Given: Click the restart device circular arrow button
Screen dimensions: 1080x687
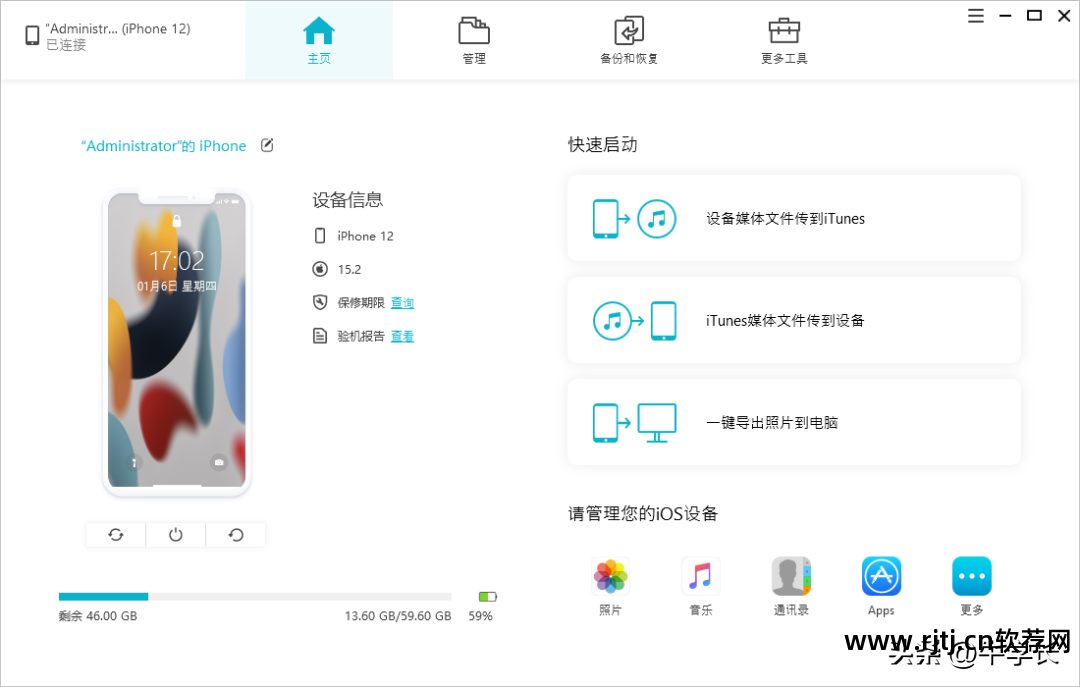Looking at the screenshot, I should tap(236, 535).
